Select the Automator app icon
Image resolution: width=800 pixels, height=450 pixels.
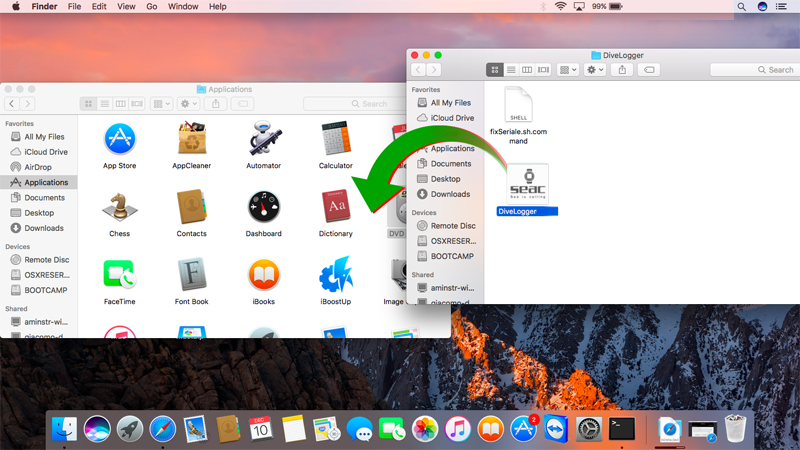[x=264, y=138]
